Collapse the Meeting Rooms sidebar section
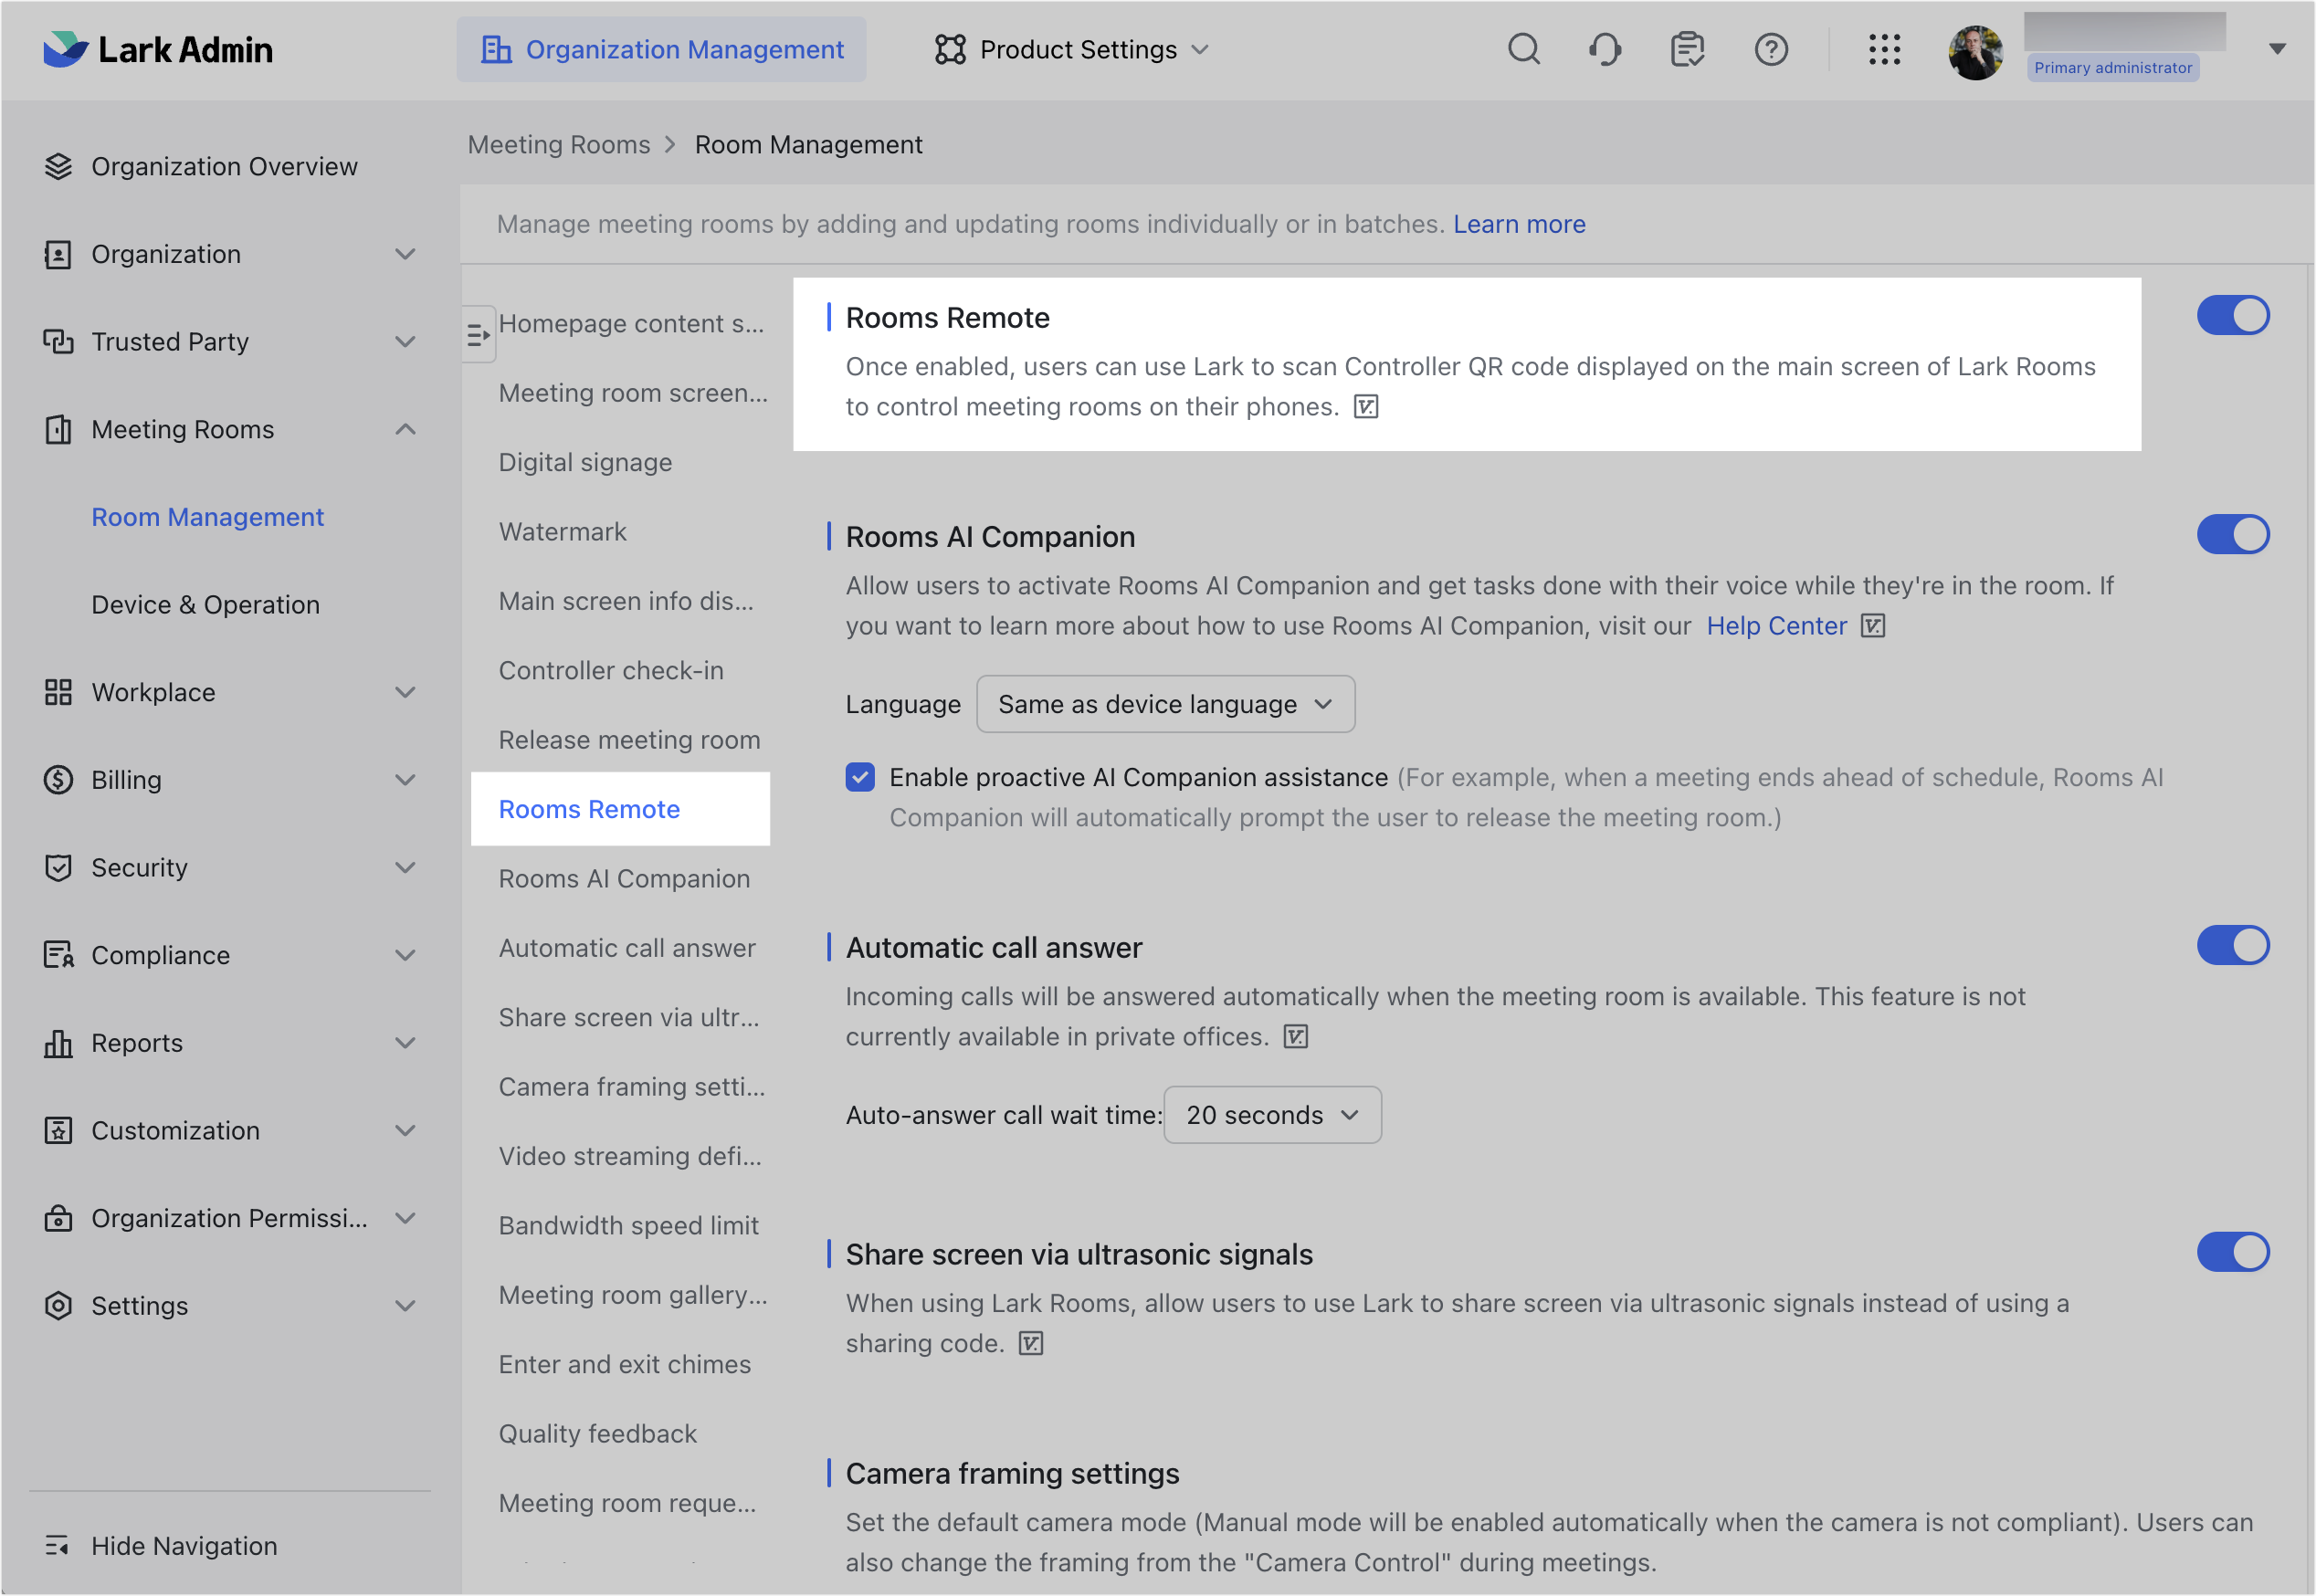The width and height of the screenshot is (2316, 1596). (405, 429)
